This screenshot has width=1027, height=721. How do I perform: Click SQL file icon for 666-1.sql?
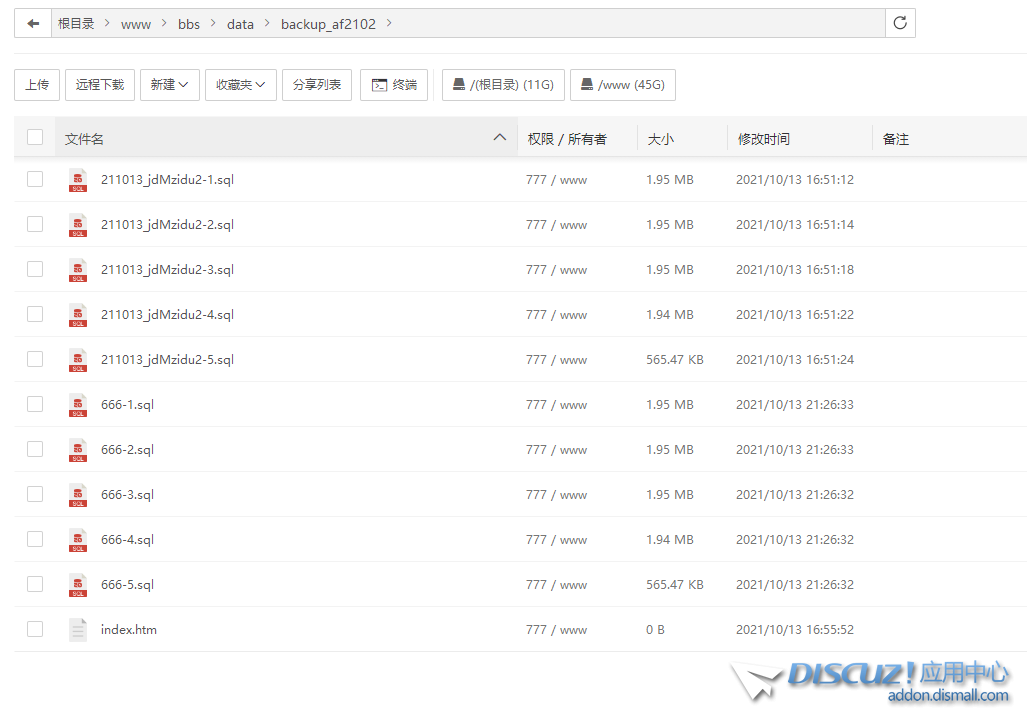[78, 405]
